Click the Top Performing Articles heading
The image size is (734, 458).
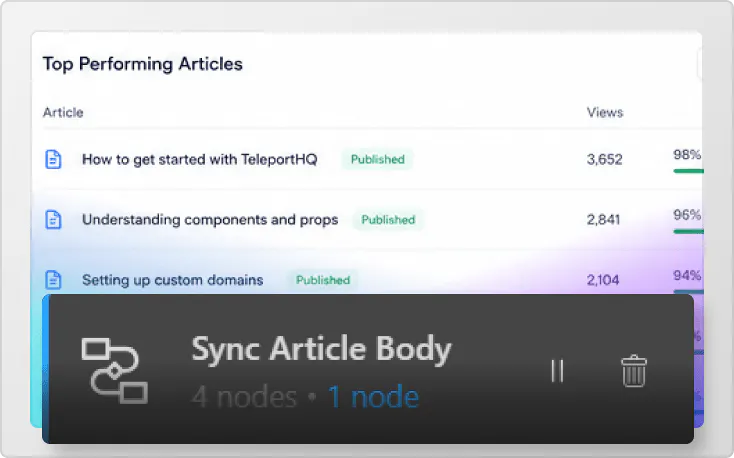click(x=142, y=64)
